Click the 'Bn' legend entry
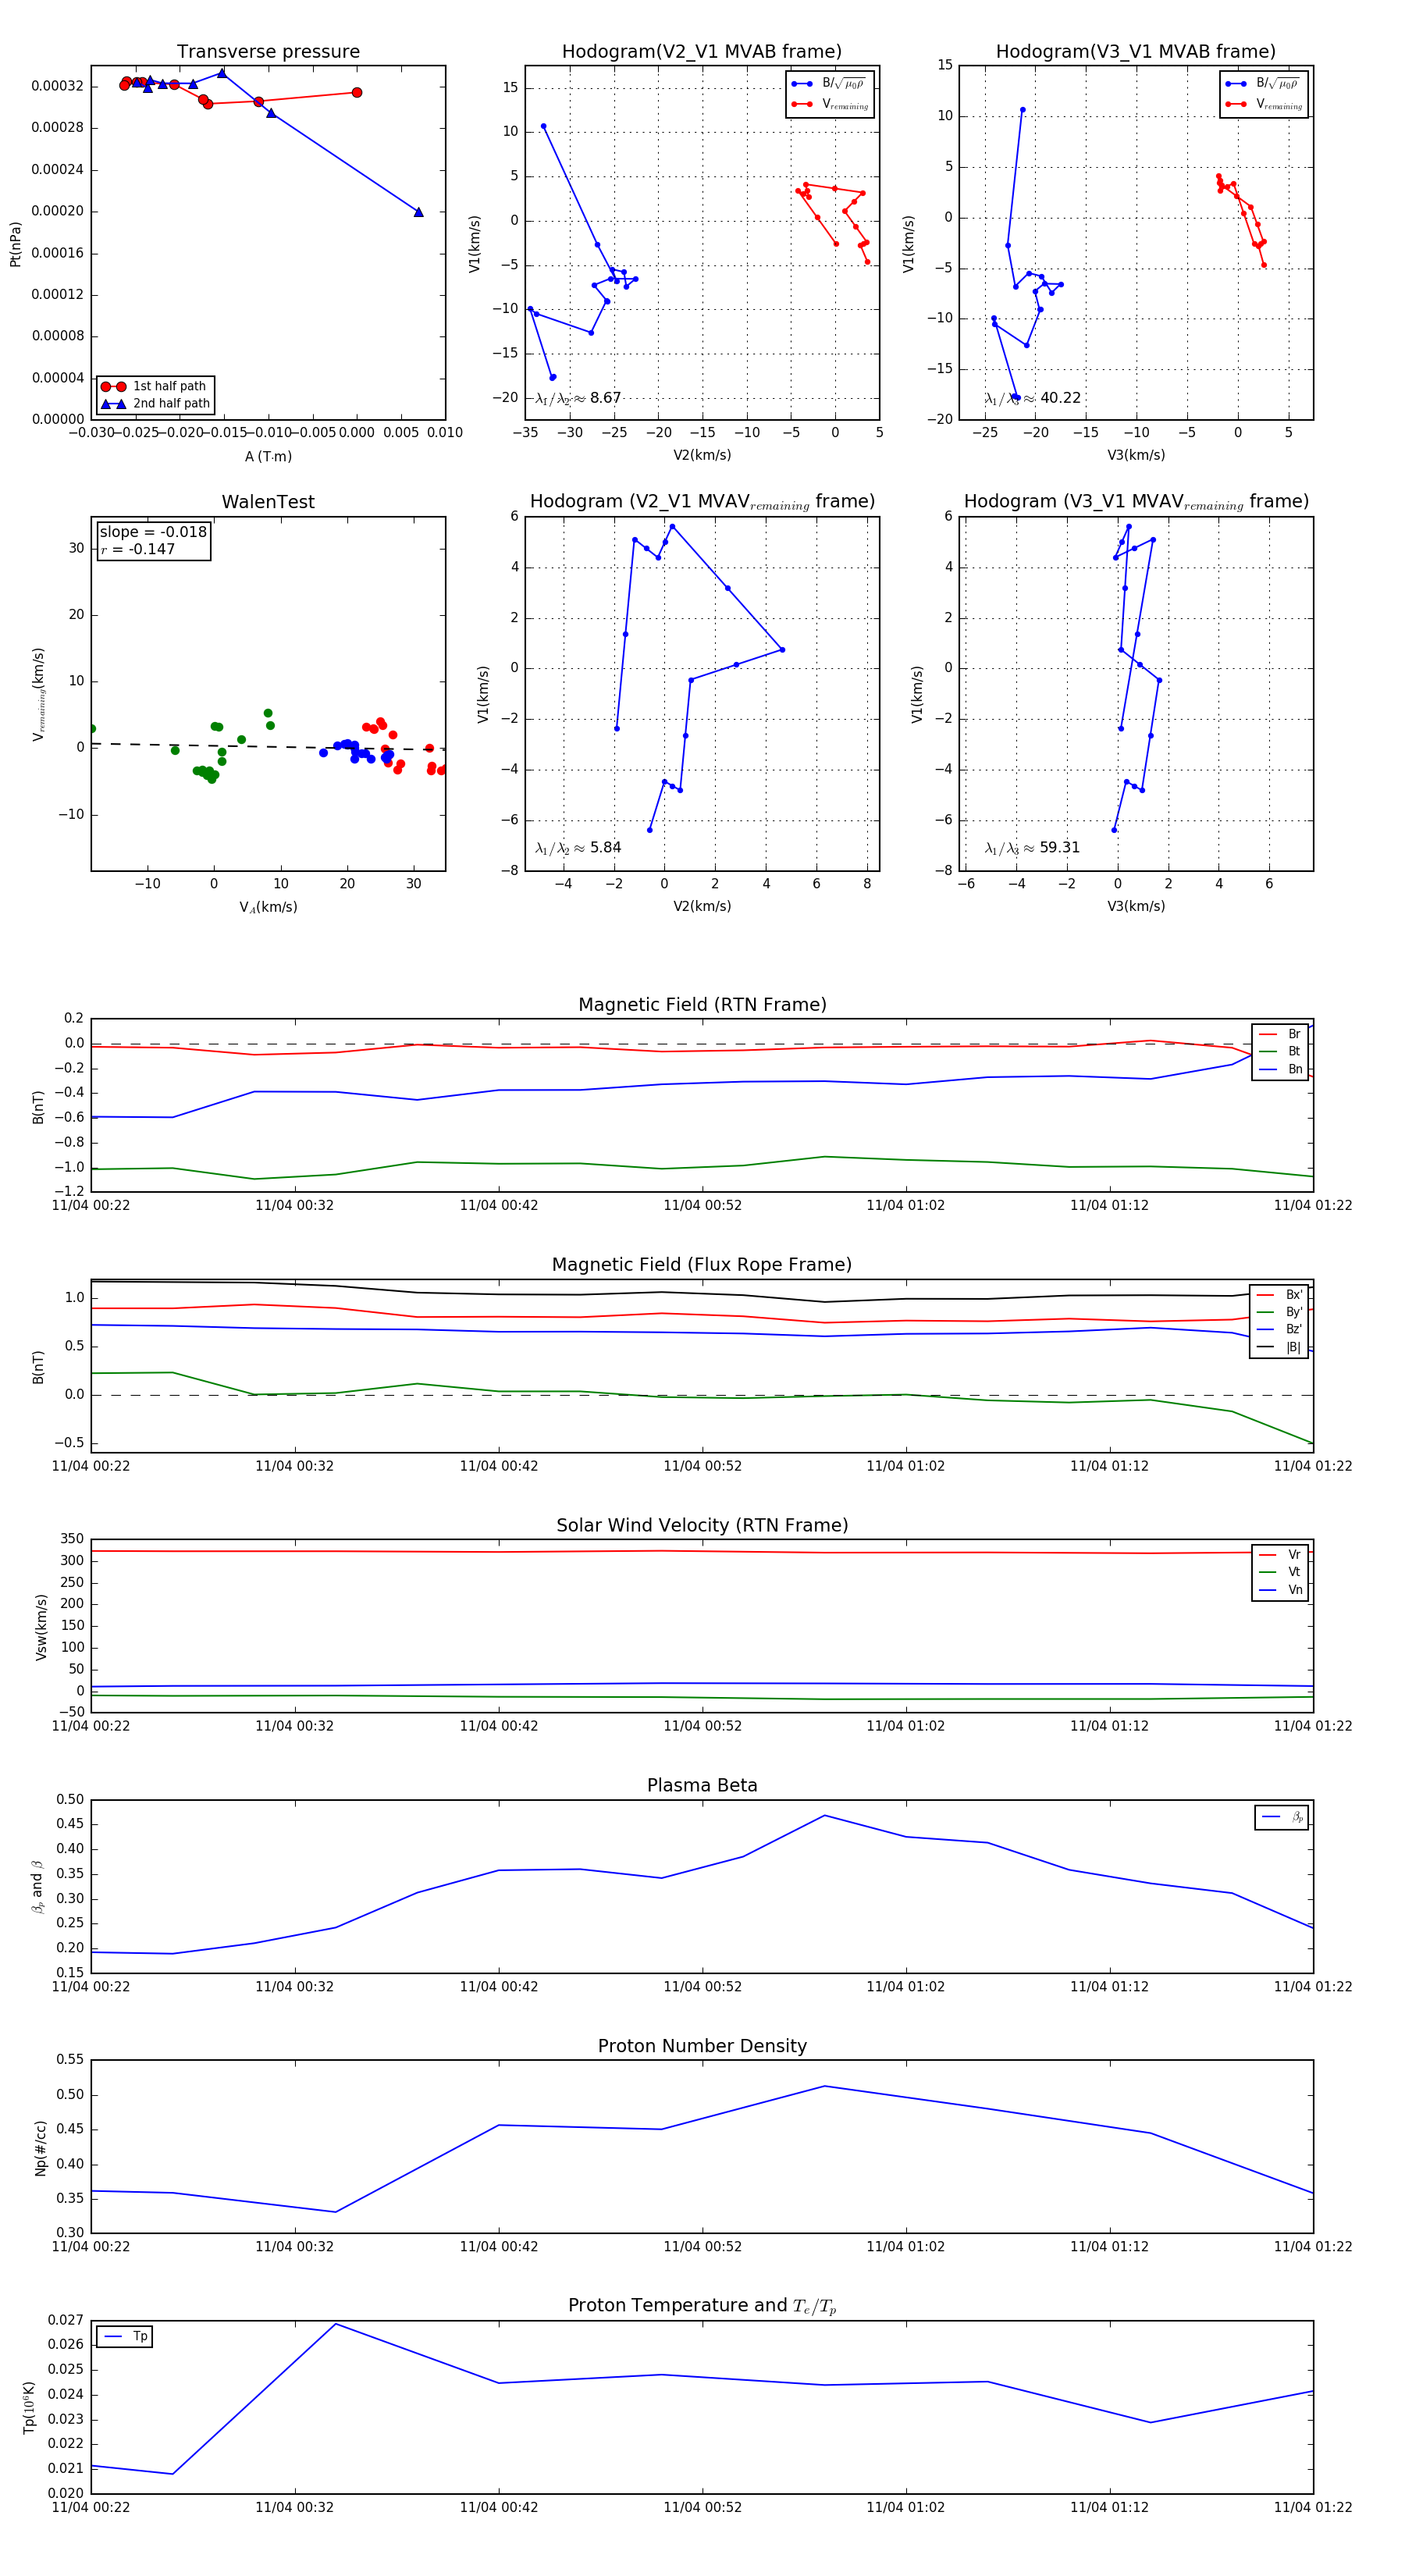 pos(1280,1069)
